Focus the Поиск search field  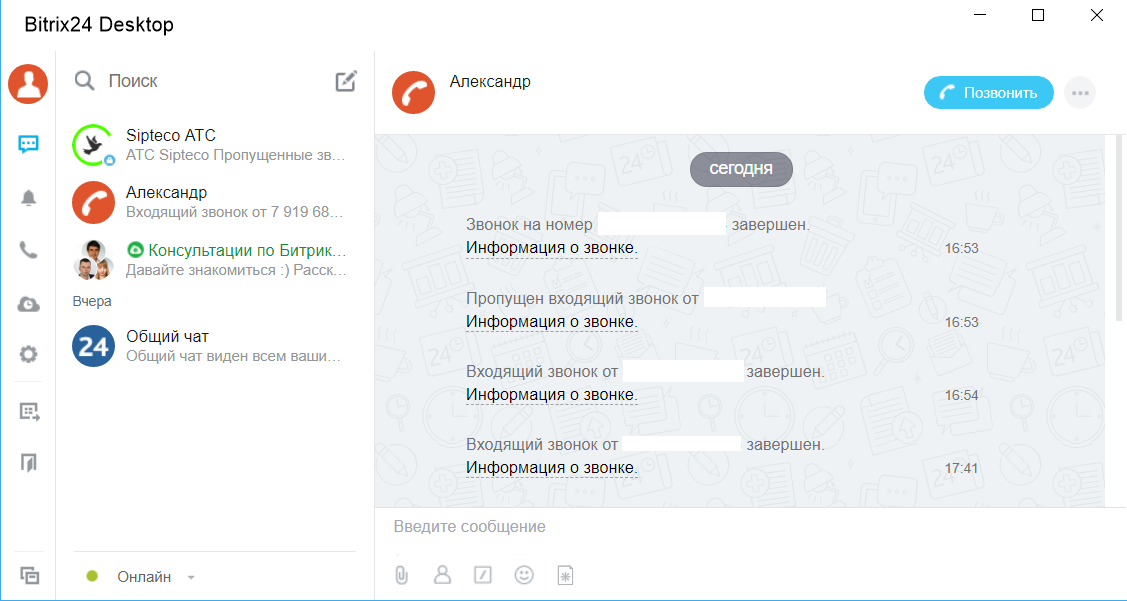(x=216, y=81)
